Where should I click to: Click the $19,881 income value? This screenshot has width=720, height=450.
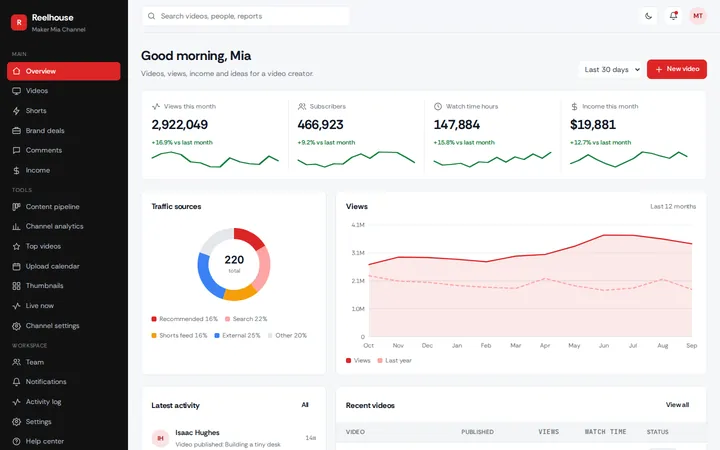pyautogui.click(x=593, y=125)
